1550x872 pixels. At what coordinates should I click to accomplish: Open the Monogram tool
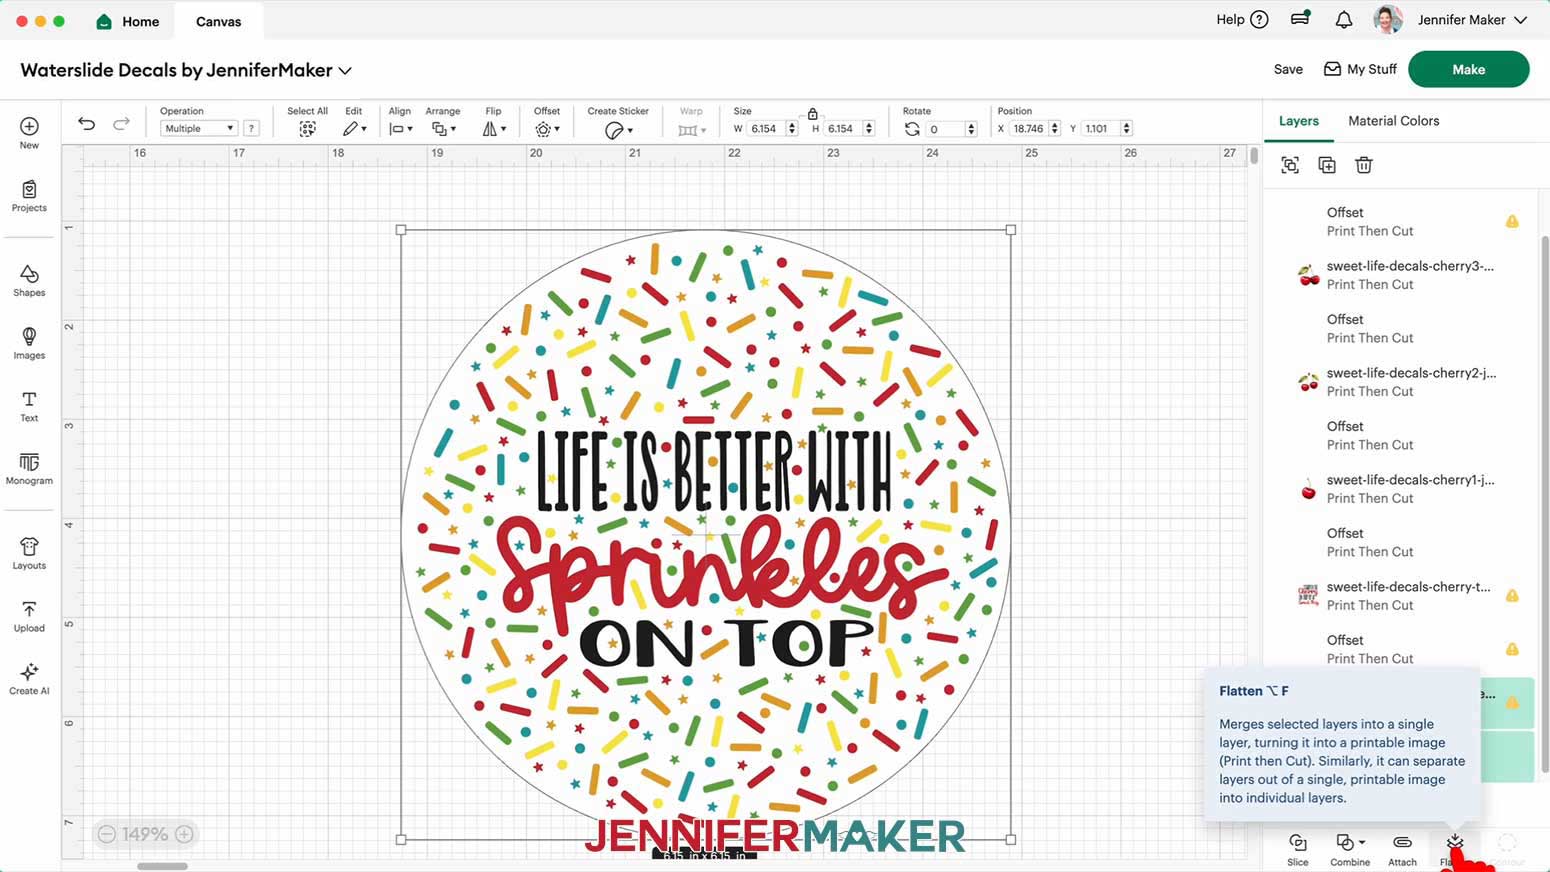[x=29, y=468]
